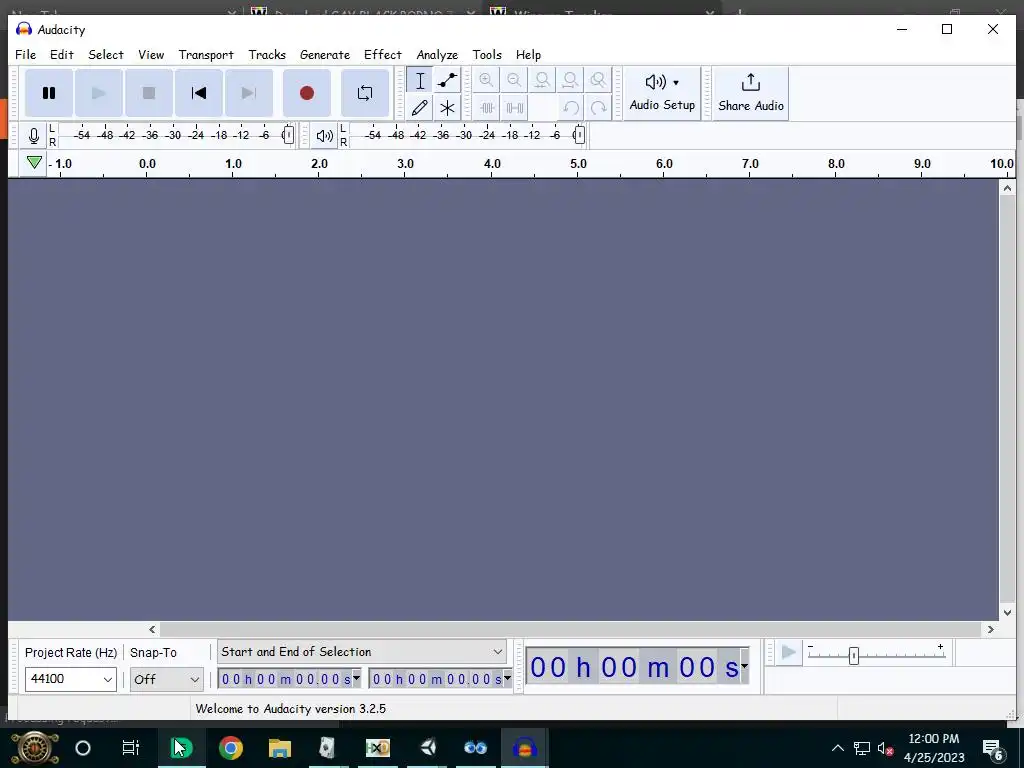Screen dimensions: 1024x768
Task: Open the Unity icon in taskbar
Action: (x=428, y=748)
